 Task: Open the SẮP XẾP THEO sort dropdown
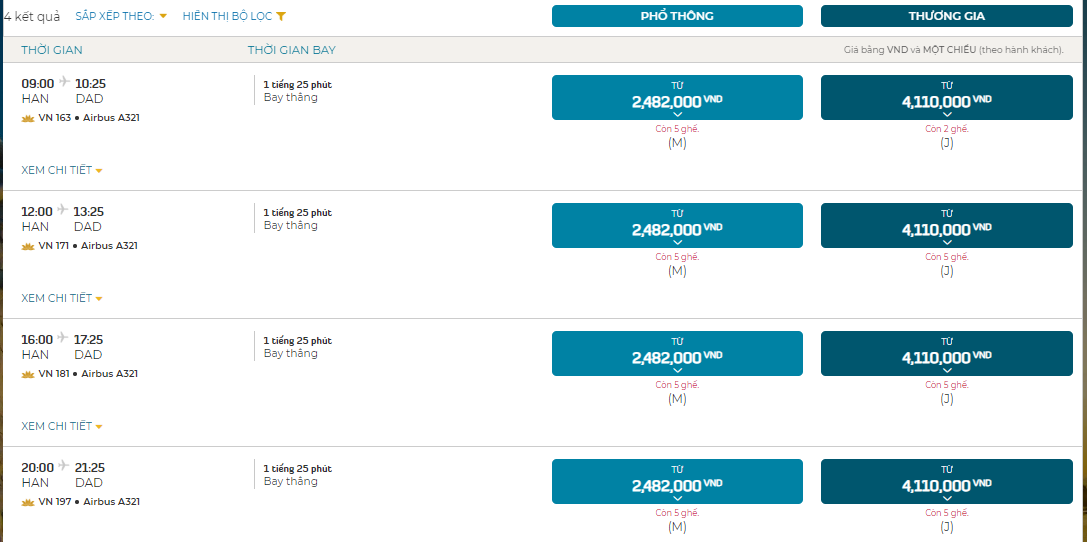121,16
